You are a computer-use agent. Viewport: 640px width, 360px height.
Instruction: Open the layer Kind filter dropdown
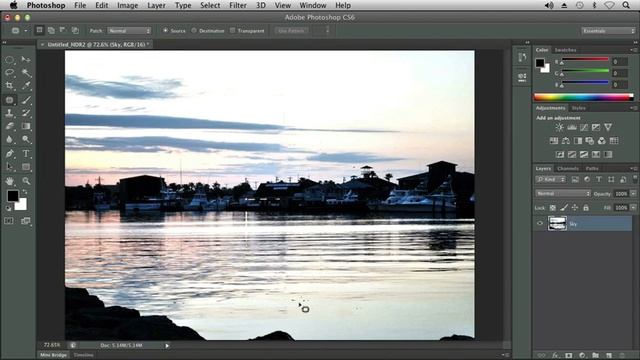[551, 179]
